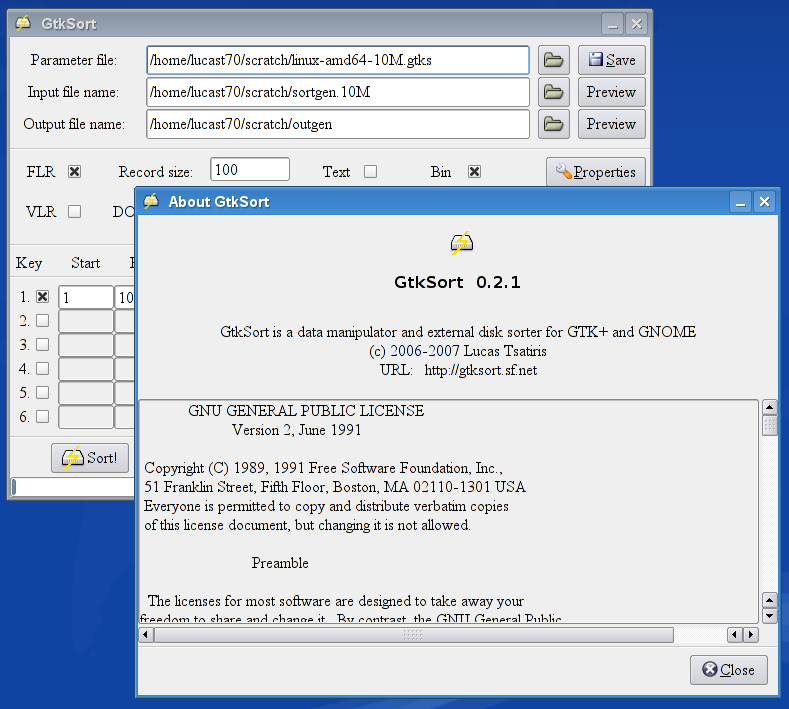Open folder browser for output file name
Image resolution: width=789 pixels, height=709 pixels.
tap(553, 124)
